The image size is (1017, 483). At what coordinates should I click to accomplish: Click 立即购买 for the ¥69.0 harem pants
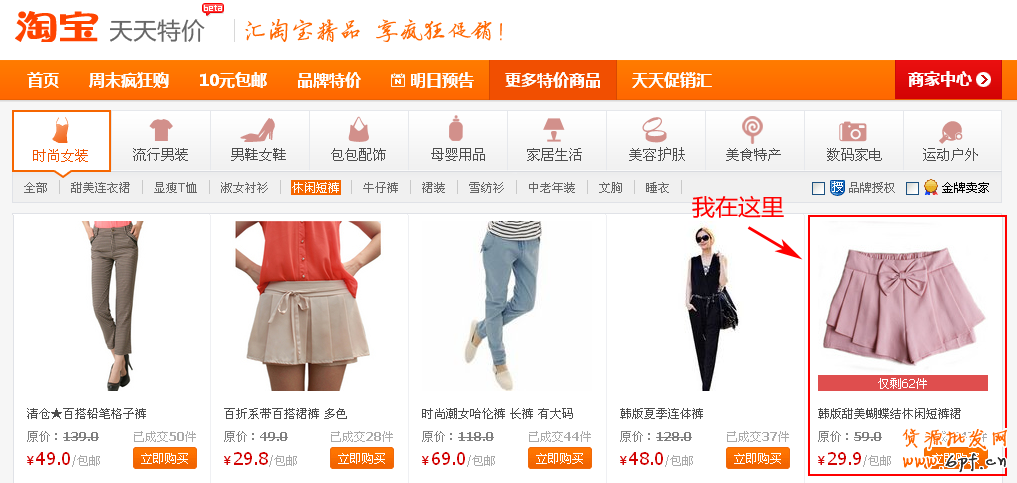coord(560,458)
